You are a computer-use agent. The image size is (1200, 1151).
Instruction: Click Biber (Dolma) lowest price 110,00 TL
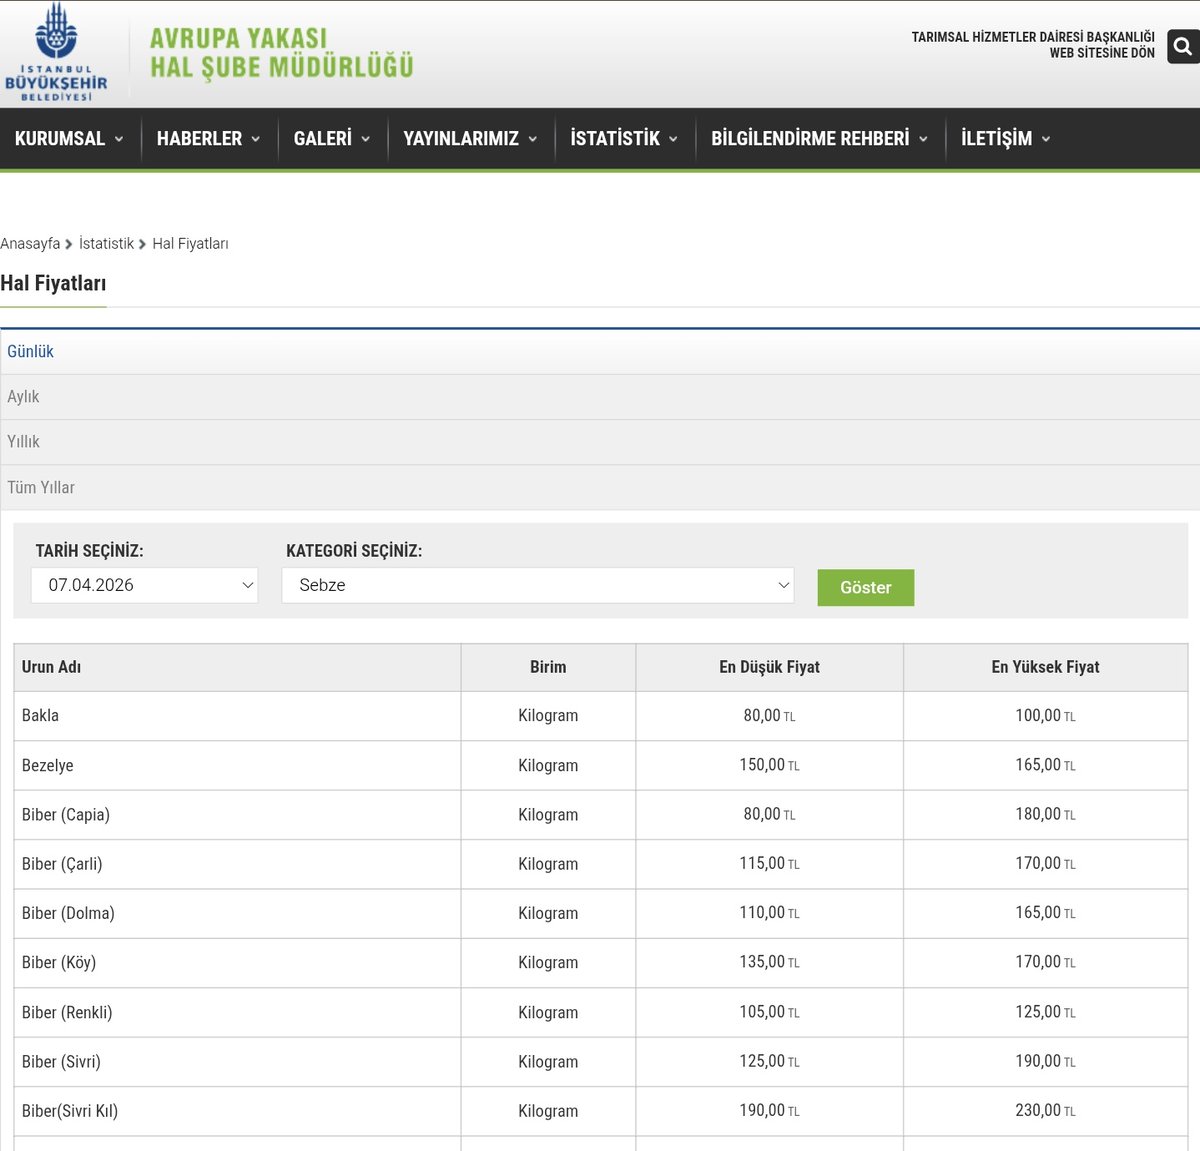click(x=769, y=913)
